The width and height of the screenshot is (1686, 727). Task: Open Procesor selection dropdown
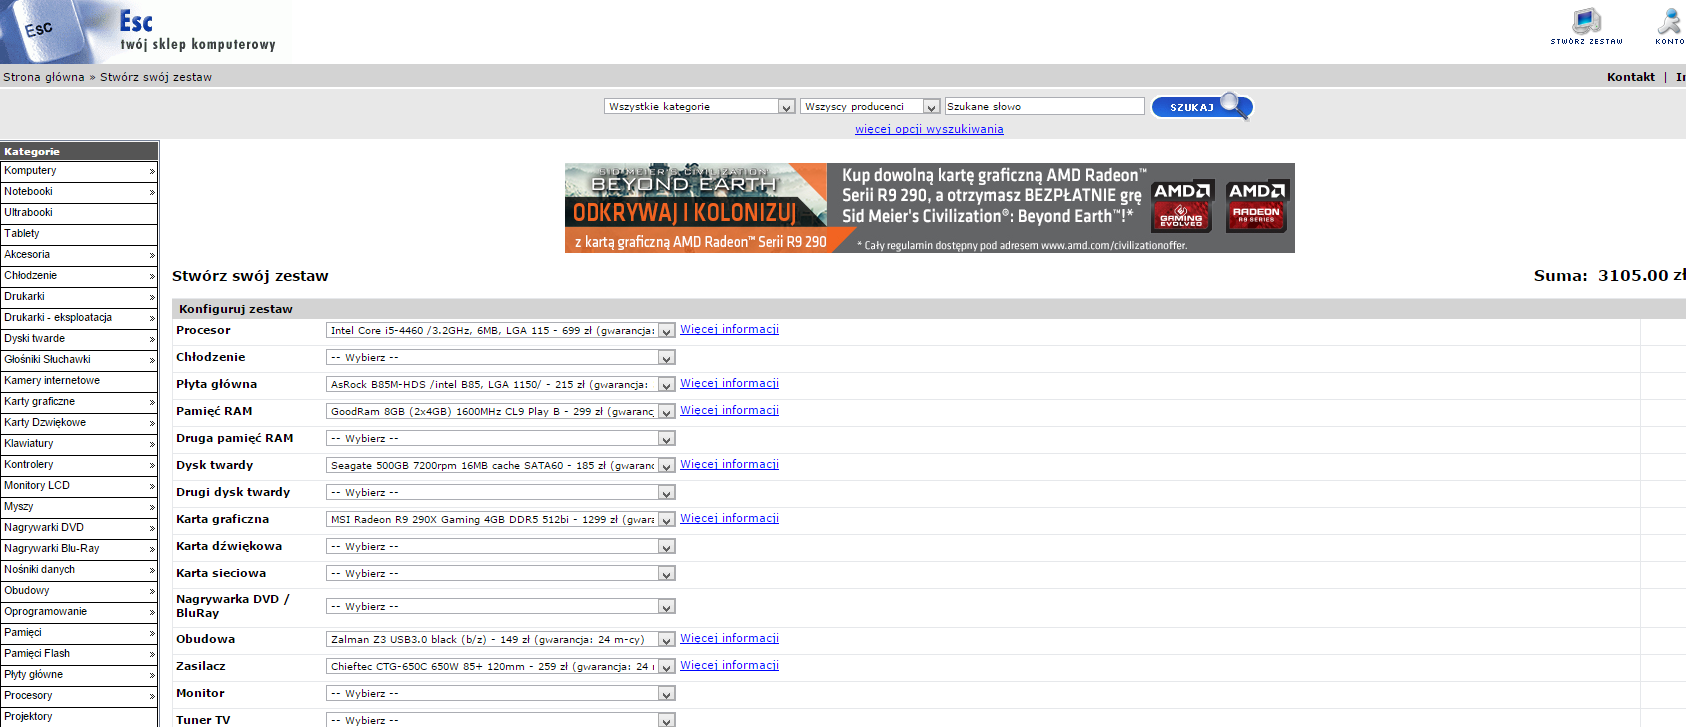click(501, 330)
